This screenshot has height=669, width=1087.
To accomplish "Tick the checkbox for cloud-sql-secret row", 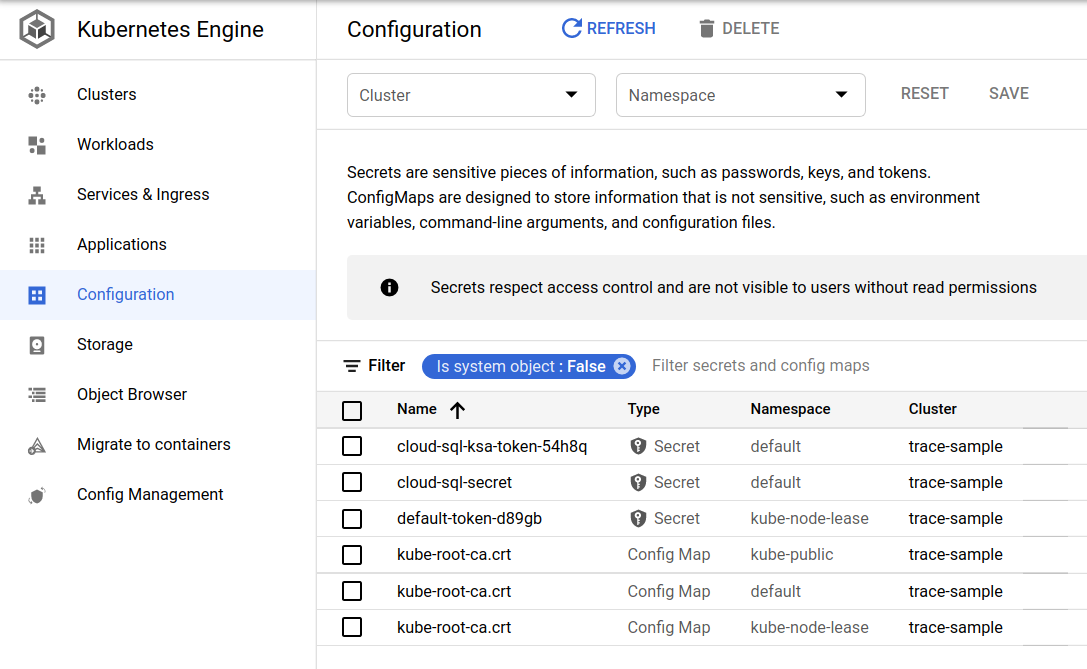I will click(352, 483).
